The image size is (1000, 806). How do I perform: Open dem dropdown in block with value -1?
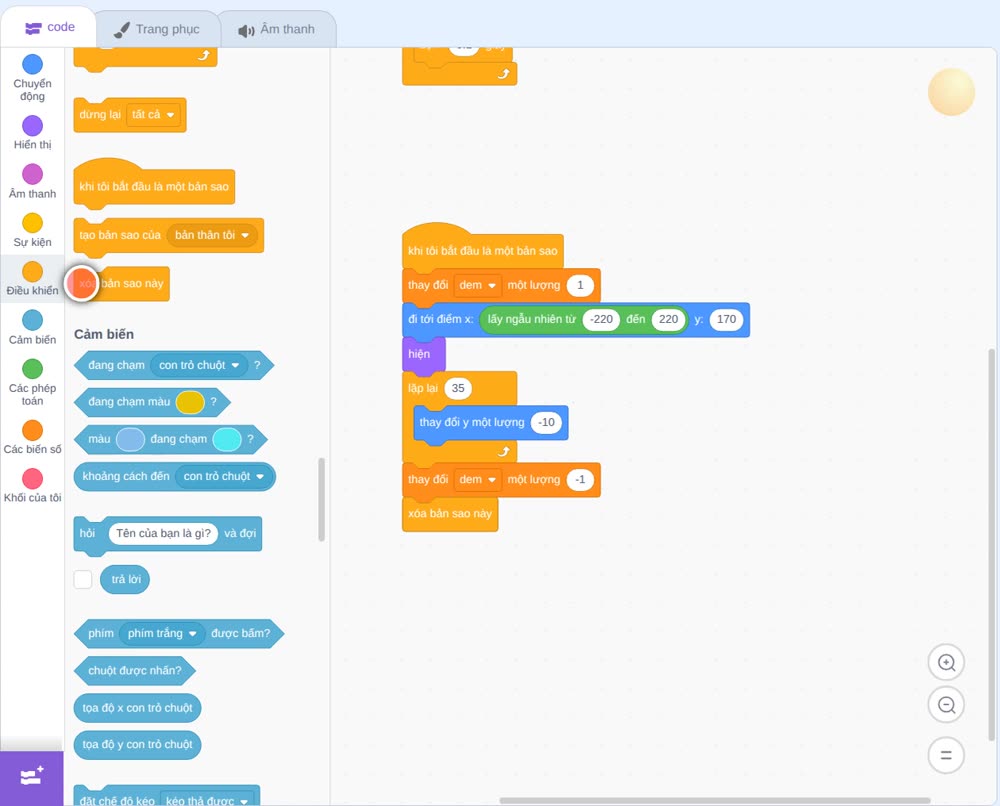tap(477, 480)
